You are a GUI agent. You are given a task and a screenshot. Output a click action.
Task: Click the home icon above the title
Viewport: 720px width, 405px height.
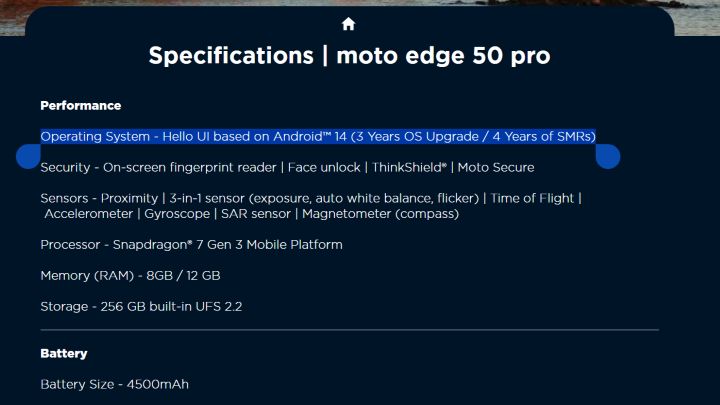(x=348, y=24)
